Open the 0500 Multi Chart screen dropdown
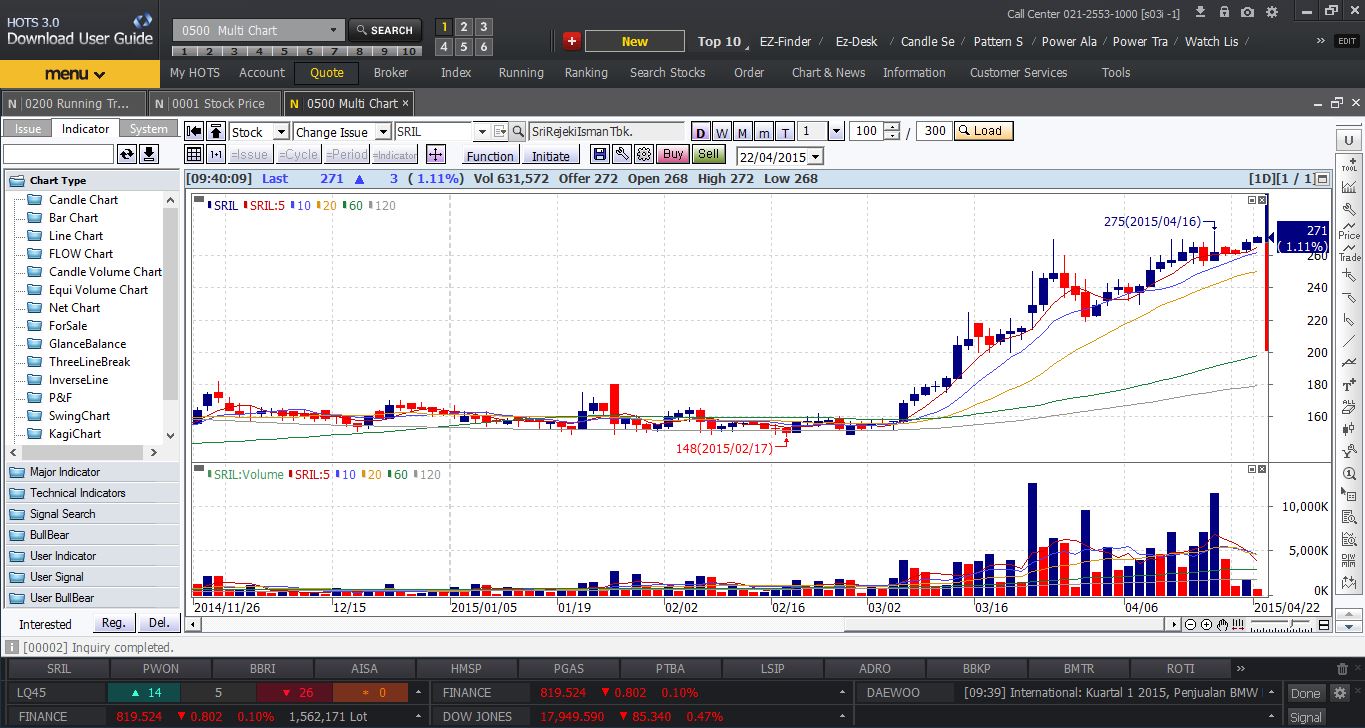 click(x=334, y=30)
